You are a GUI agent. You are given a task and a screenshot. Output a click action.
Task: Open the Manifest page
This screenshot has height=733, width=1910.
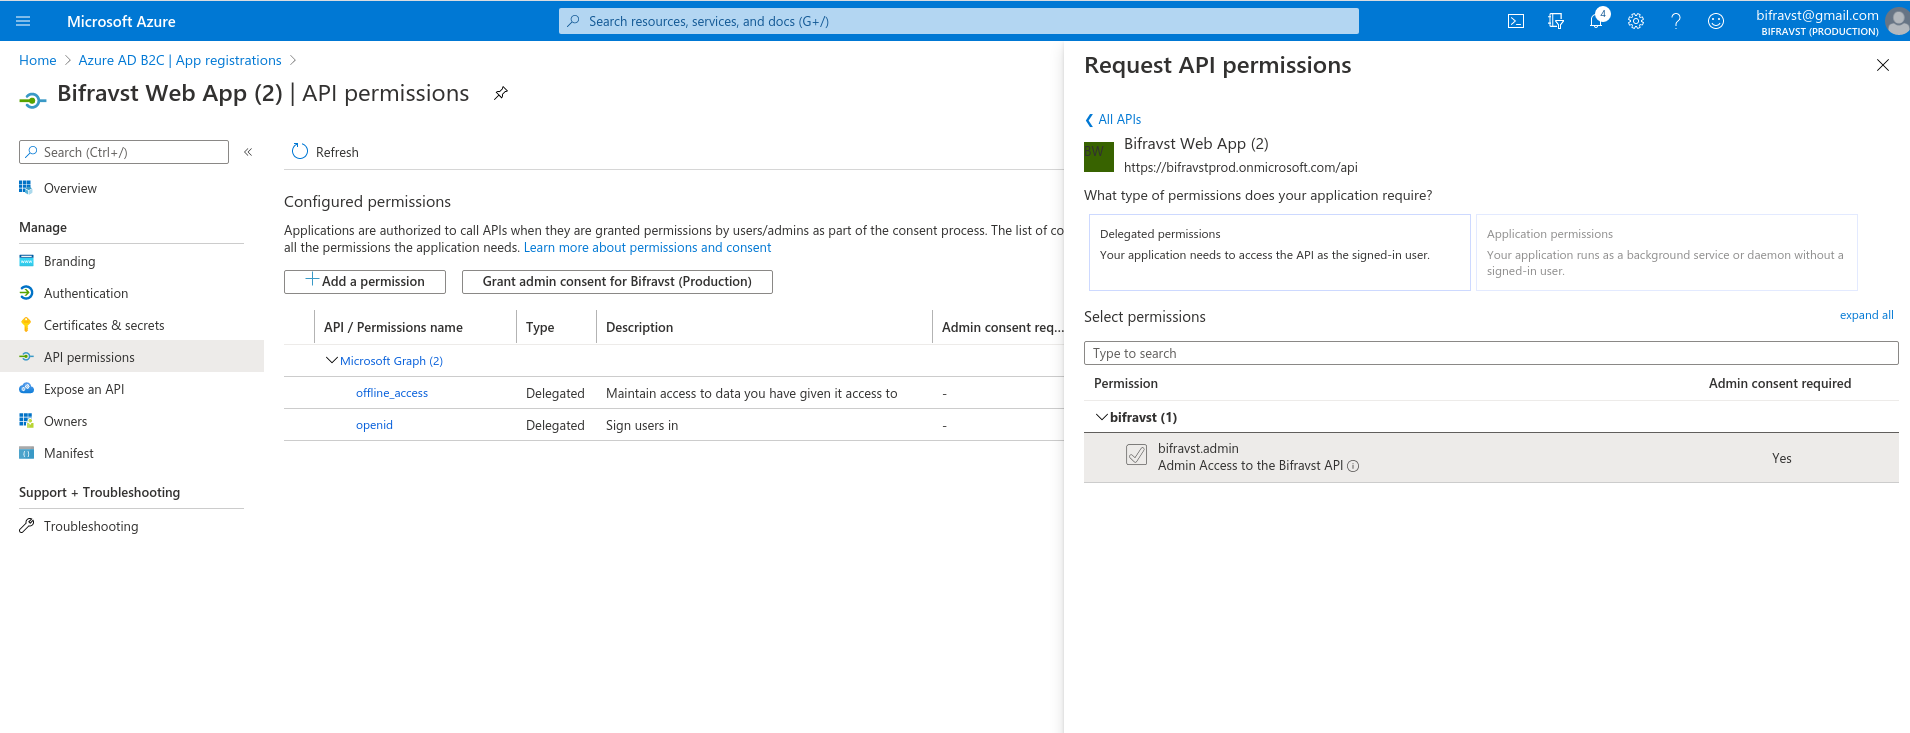pos(69,453)
